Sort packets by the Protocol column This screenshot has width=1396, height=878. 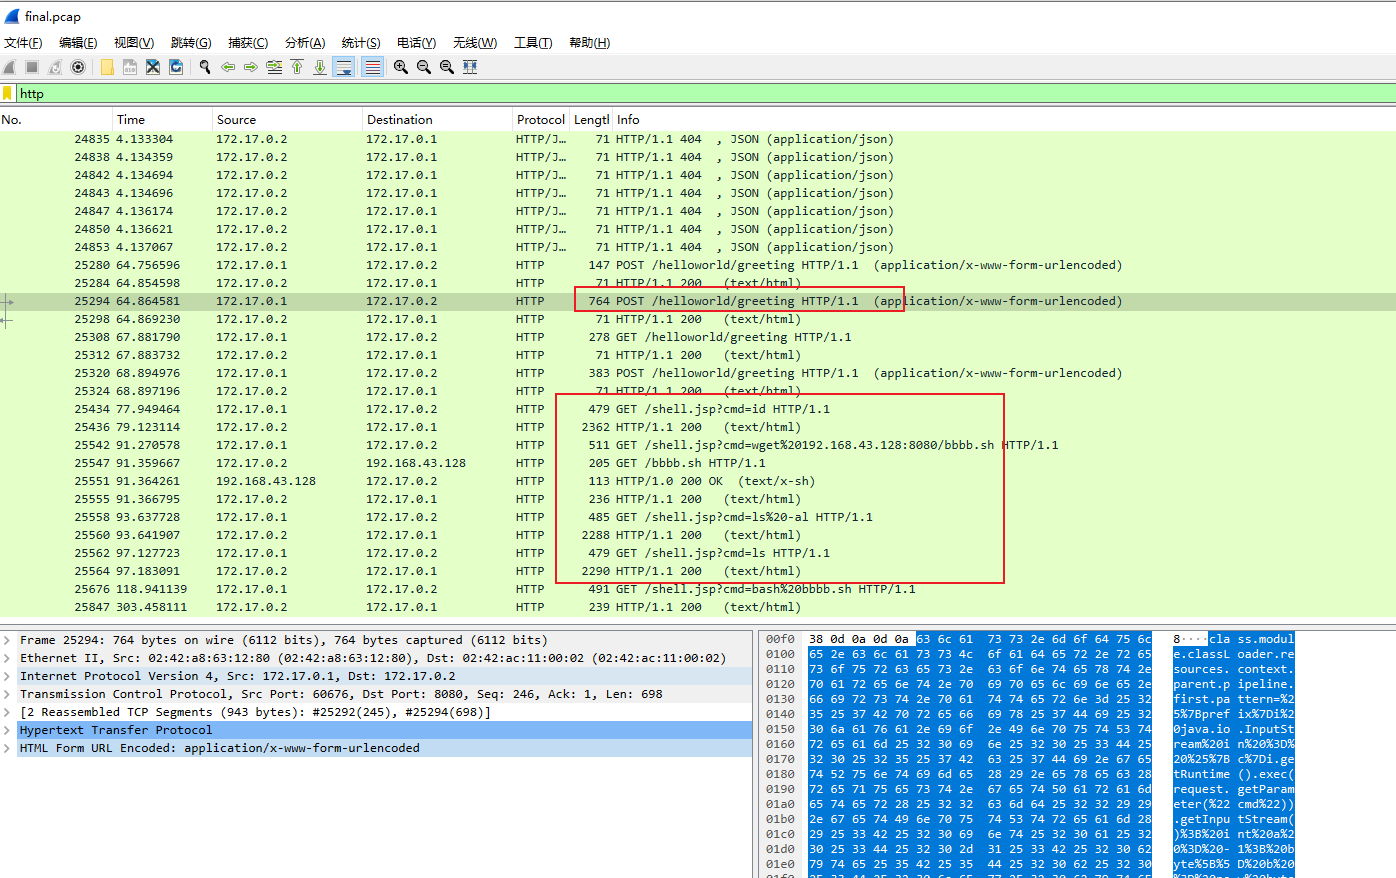pyautogui.click(x=541, y=119)
